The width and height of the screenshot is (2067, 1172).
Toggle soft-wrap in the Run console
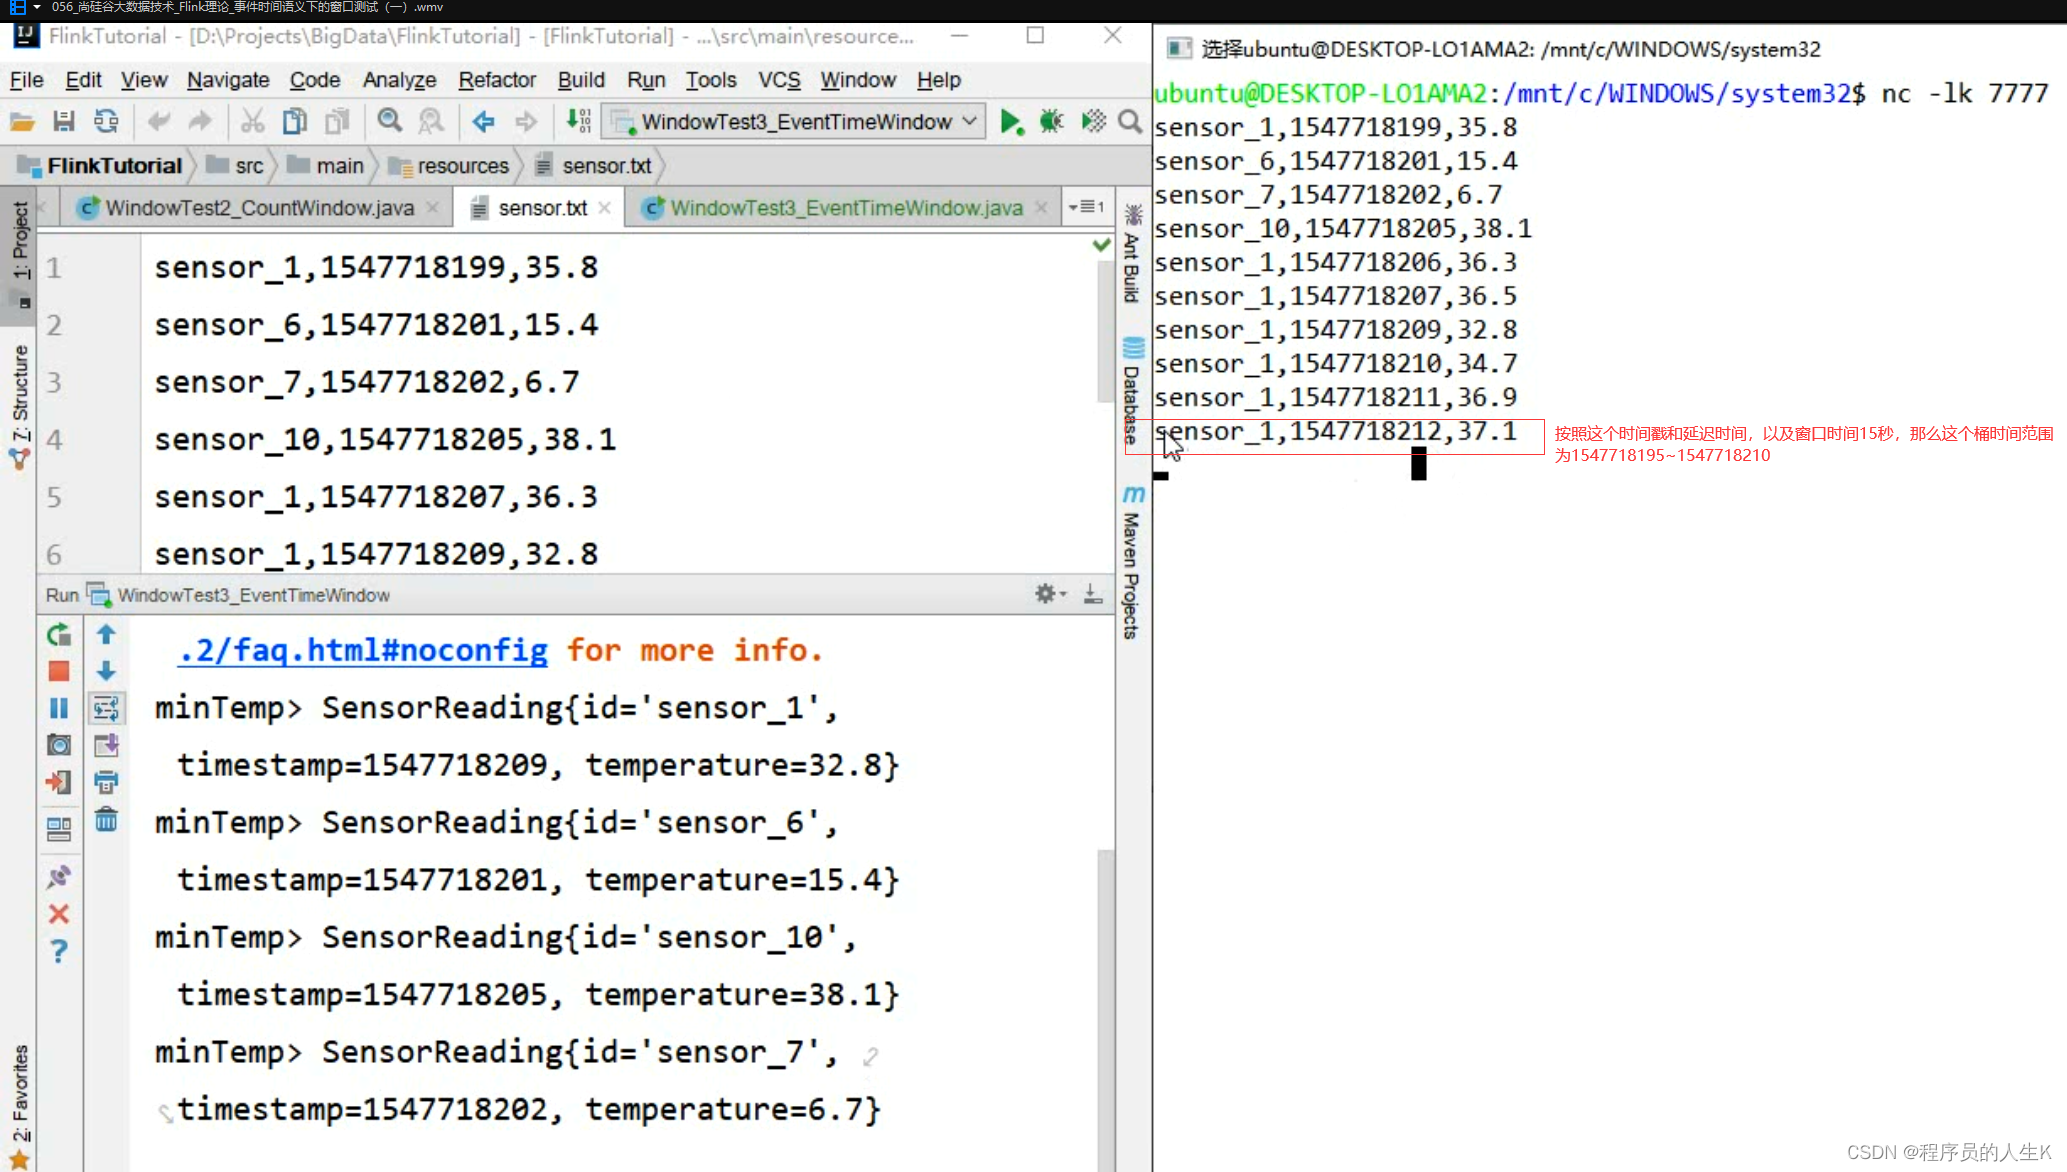click(x=106, y=709)
